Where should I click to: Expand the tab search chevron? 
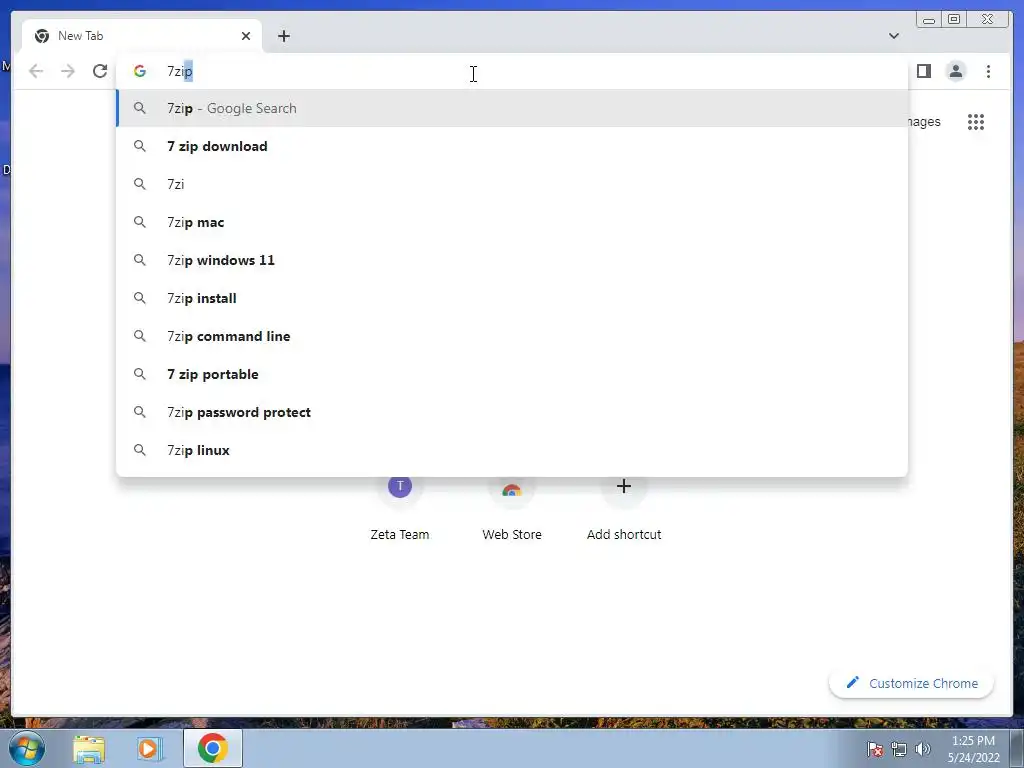click(893, 36)
